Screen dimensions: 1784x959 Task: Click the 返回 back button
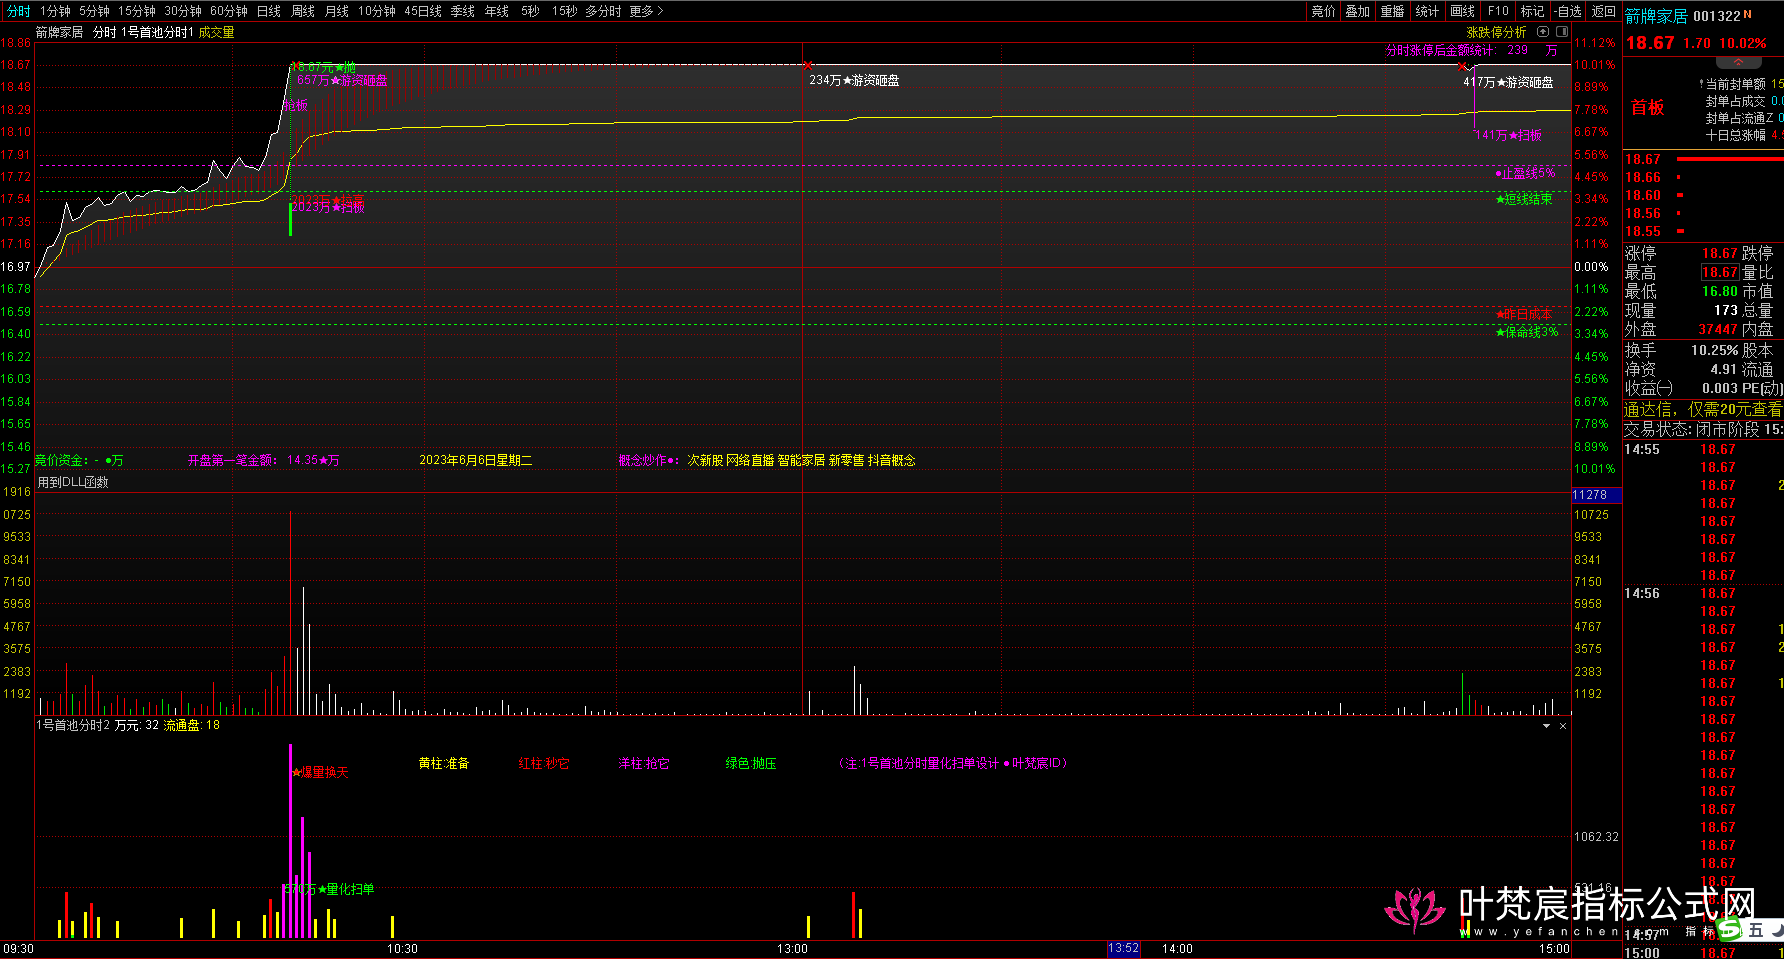point(1604,11)
